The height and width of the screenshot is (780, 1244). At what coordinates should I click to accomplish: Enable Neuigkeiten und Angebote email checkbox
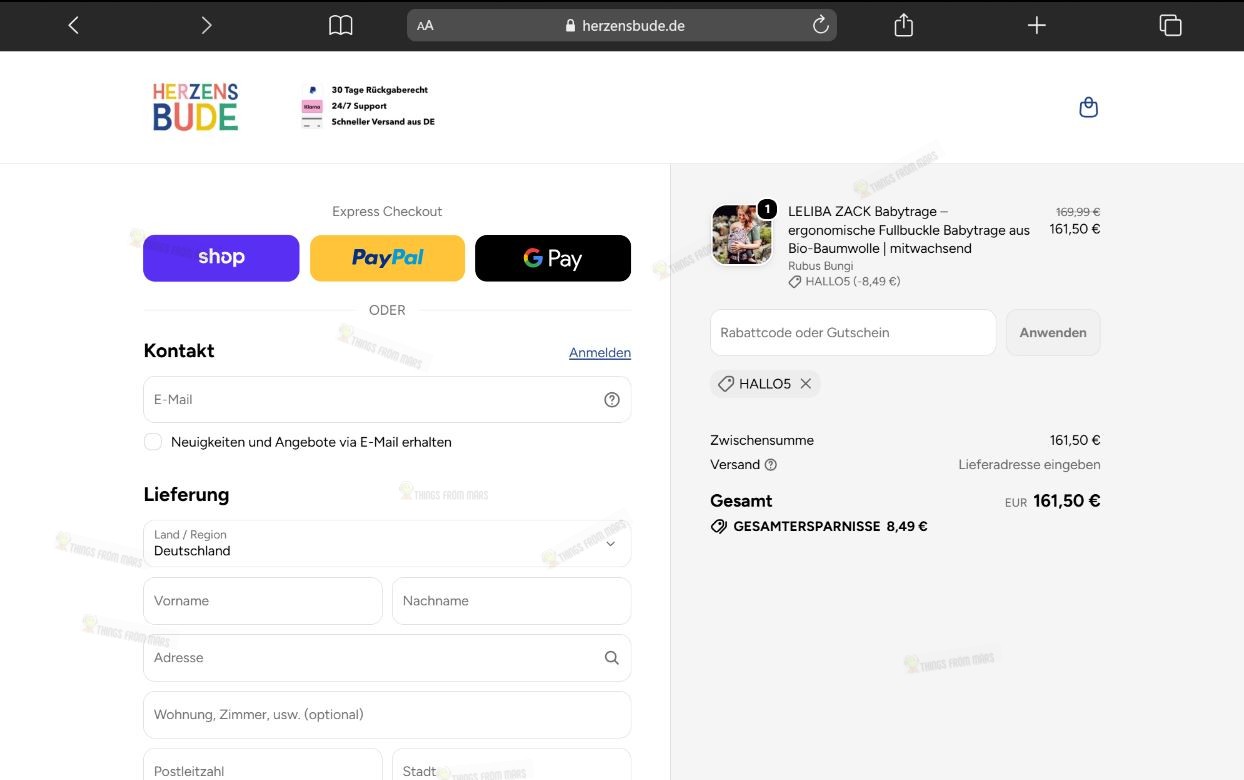point(153,442)
